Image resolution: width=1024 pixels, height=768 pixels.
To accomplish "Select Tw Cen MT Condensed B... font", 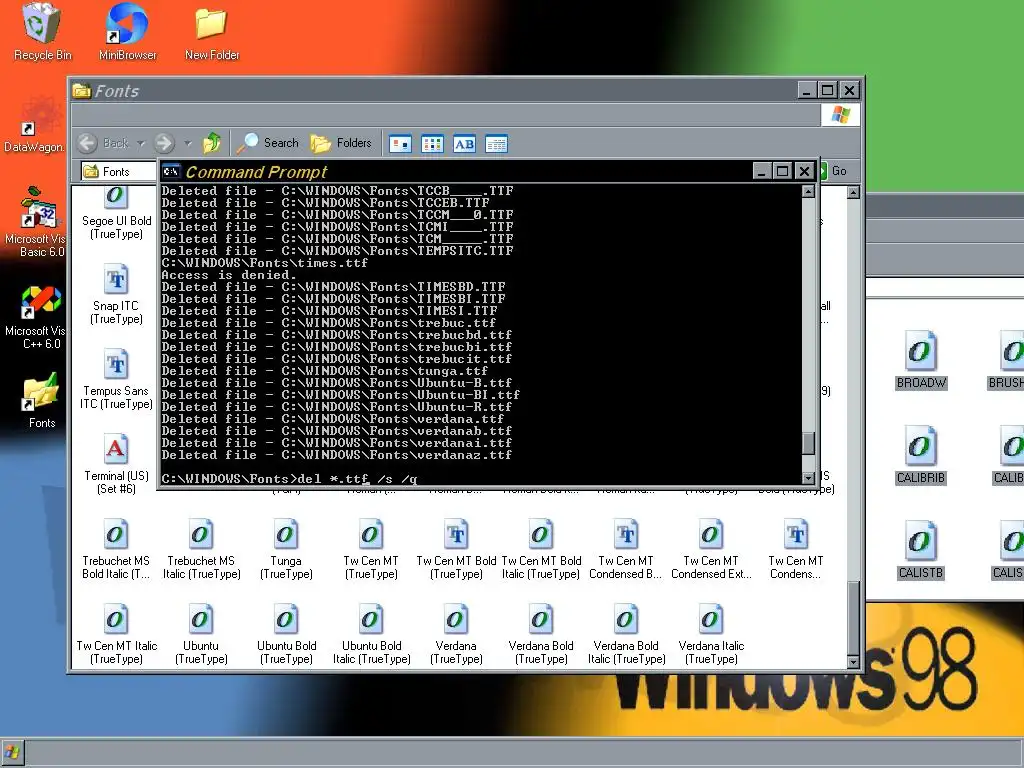I will pyautogui.click(x=626, y=549).
